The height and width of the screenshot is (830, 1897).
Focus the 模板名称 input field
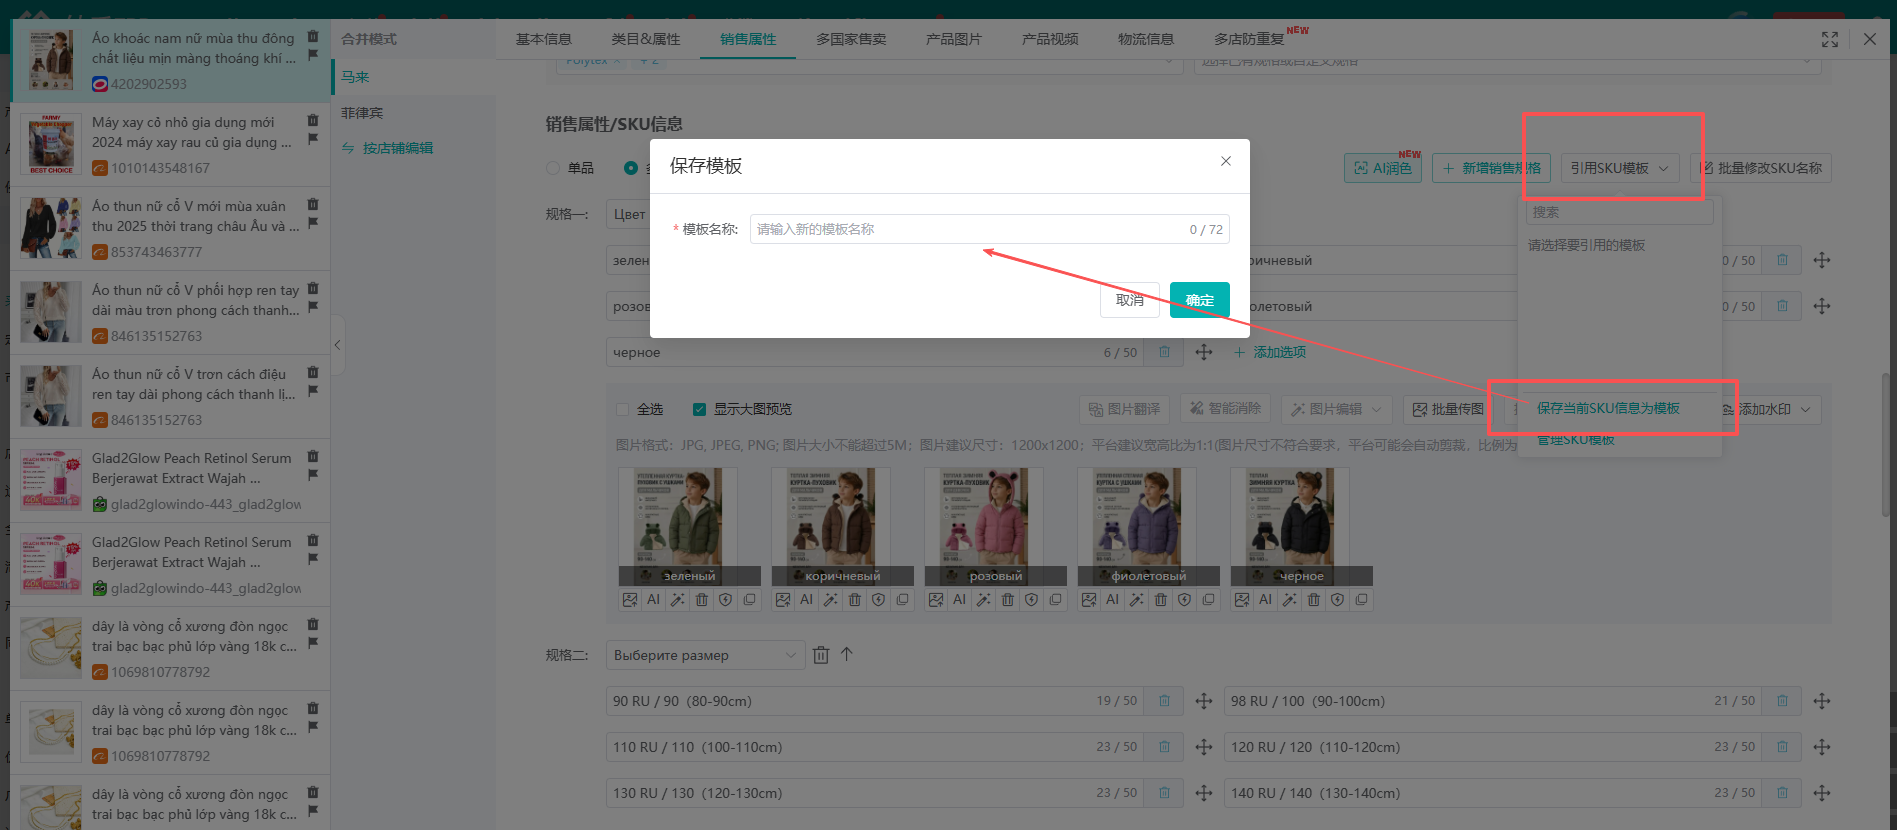(989, 229)
